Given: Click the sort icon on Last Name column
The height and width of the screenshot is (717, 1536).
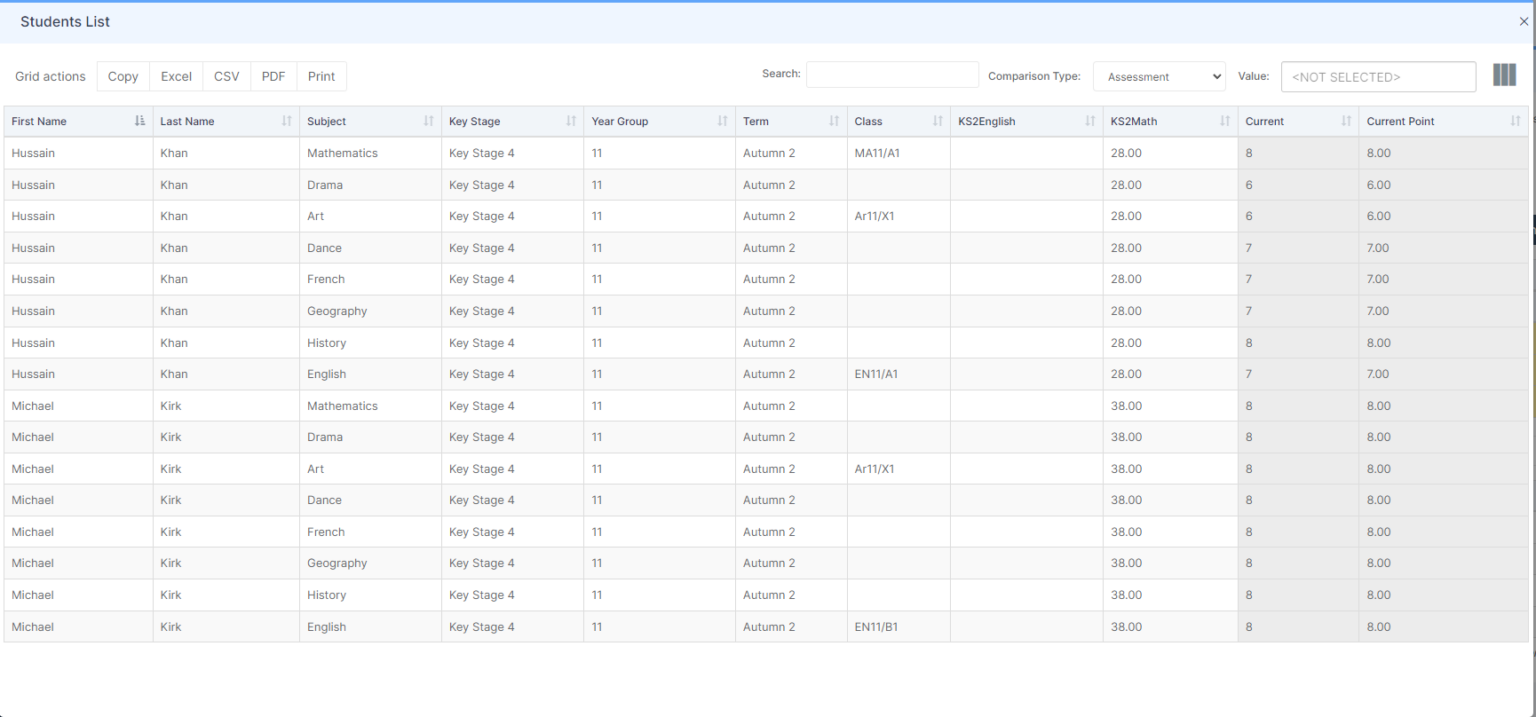Looking at the screenshot, I should [x=286, y=121].
